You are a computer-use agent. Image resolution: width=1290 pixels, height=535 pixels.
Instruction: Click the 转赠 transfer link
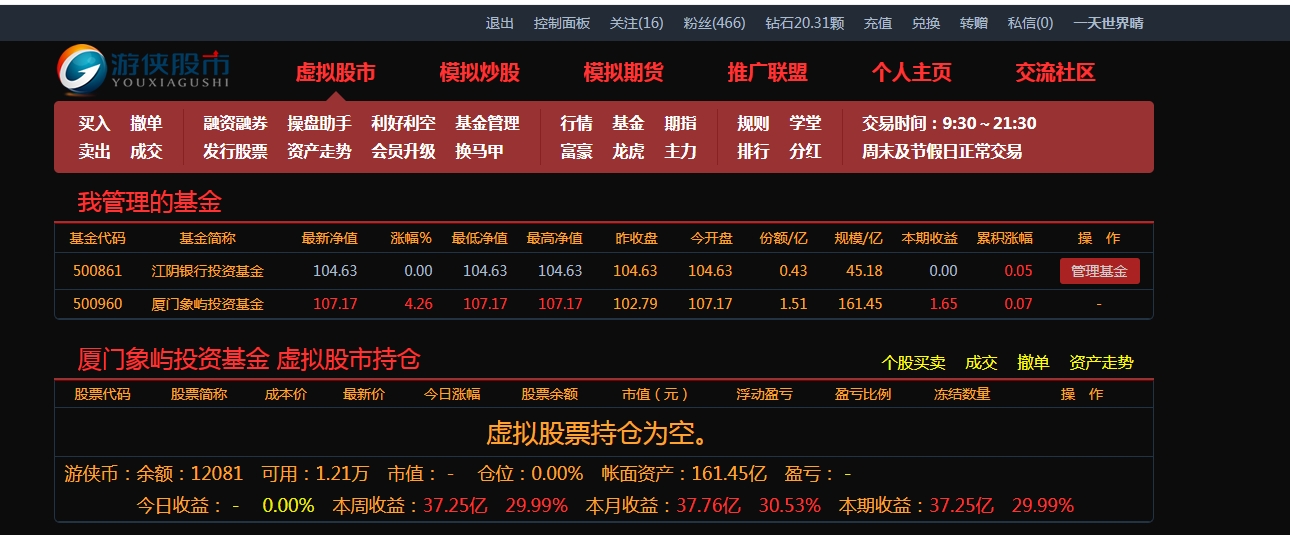[974, 23]
